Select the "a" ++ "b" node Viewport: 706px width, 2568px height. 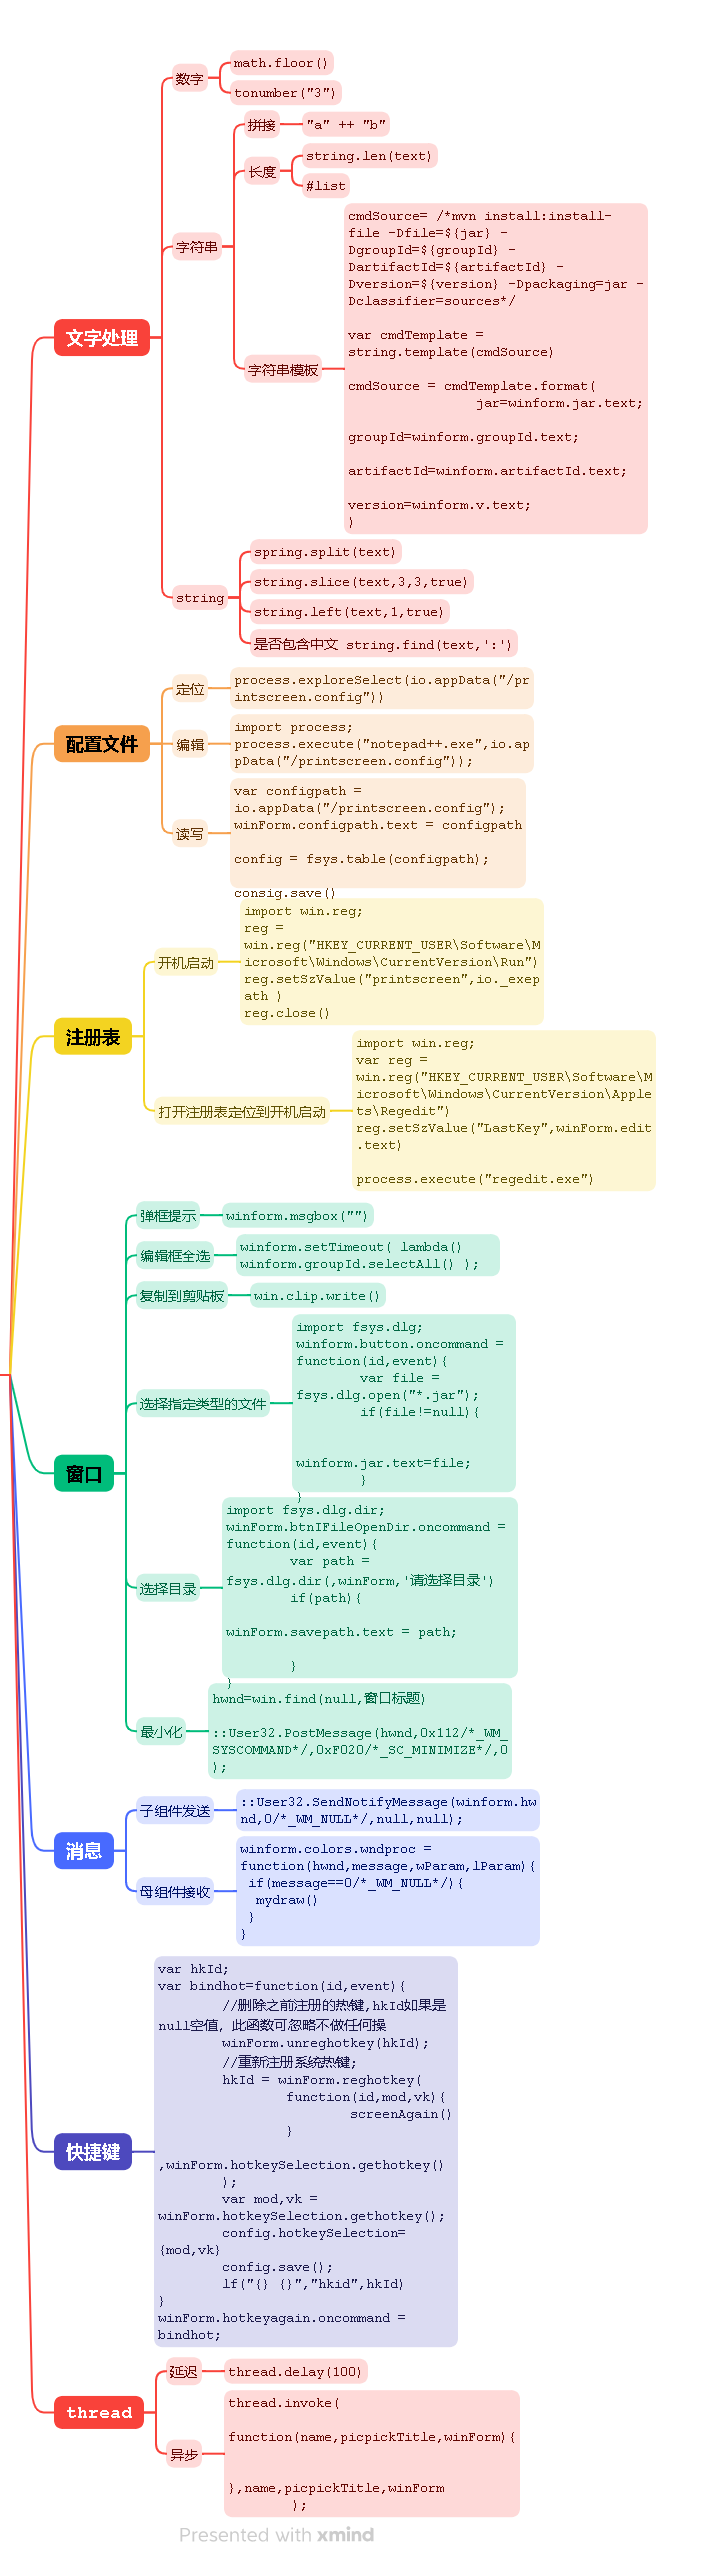(x=346, y=125)
